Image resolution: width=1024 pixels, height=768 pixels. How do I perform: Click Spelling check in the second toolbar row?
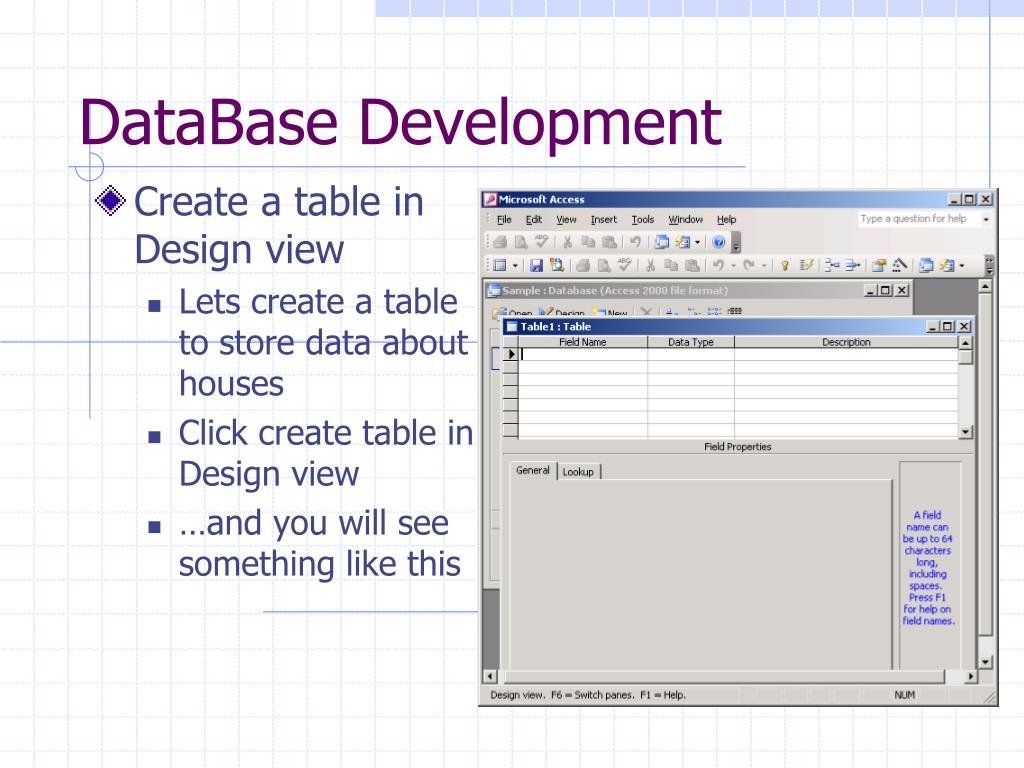(624, 265)
